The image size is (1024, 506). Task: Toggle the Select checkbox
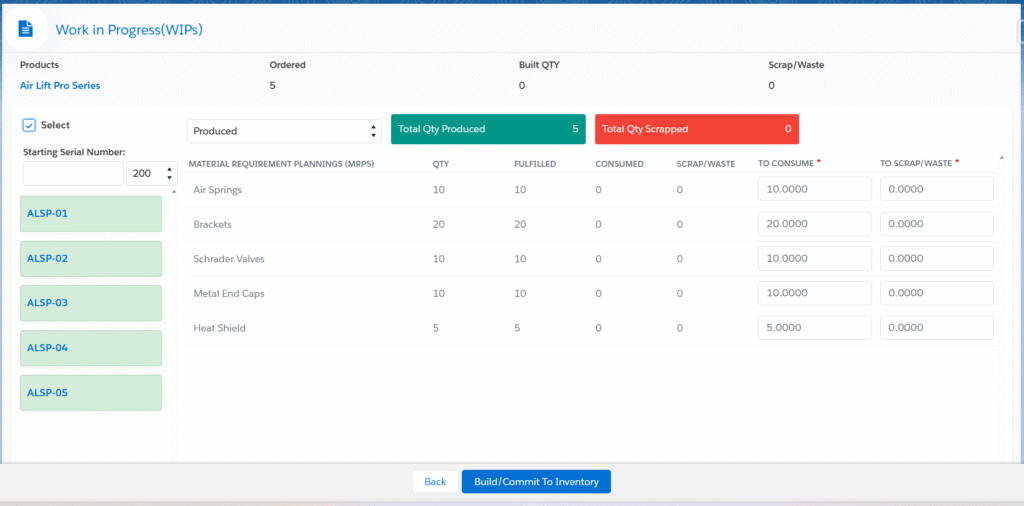(29, 125)
